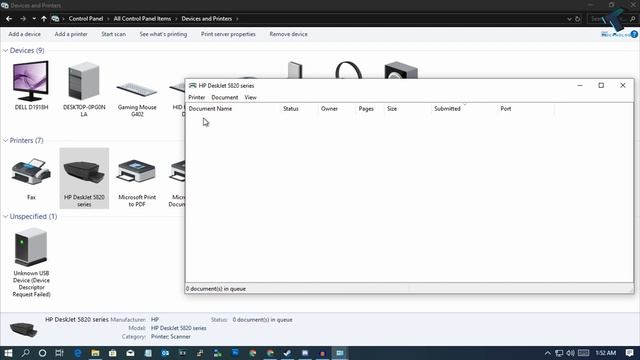640x360 pixels.
Task: Click Start scan in the toolbar
Action: [x=113, y=34]
